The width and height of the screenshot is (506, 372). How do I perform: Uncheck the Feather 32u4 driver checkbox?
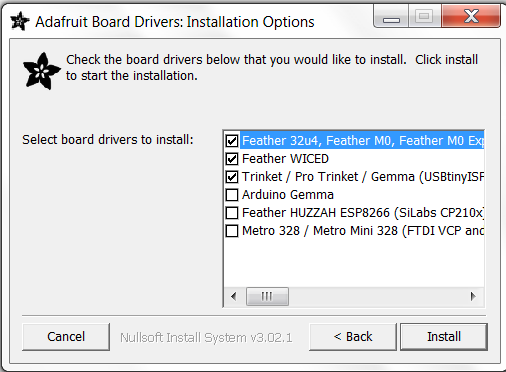pos(232,141)
